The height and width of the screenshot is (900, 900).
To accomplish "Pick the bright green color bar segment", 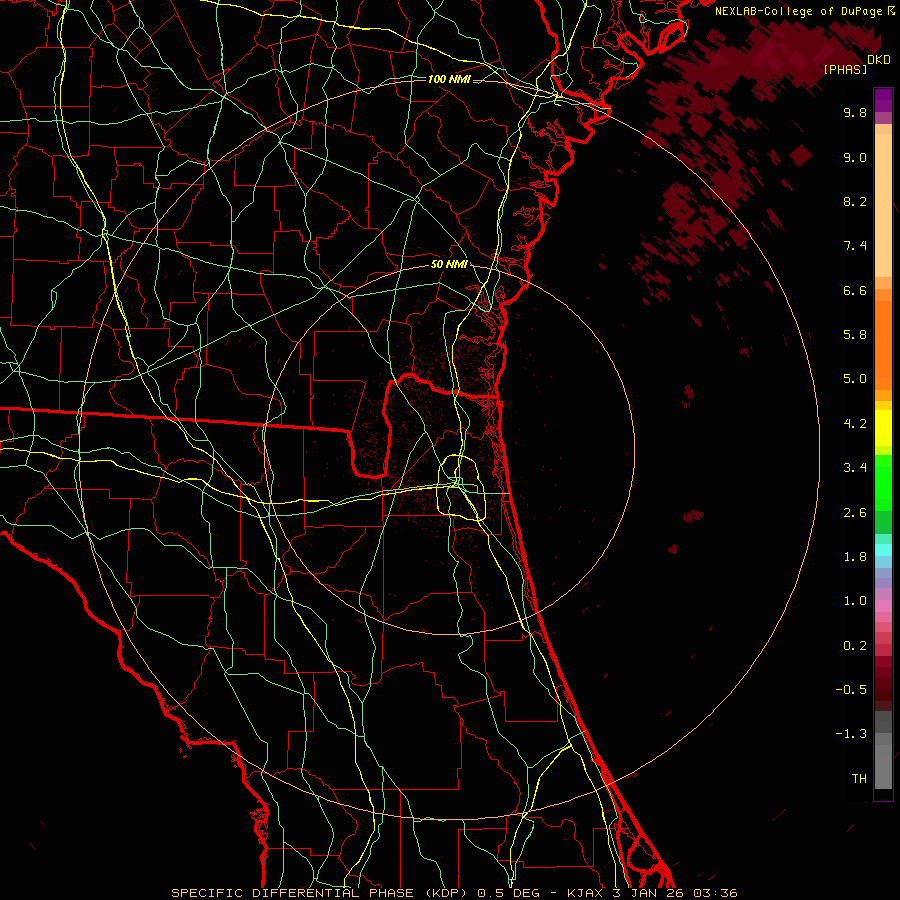I will click(883, 482).
